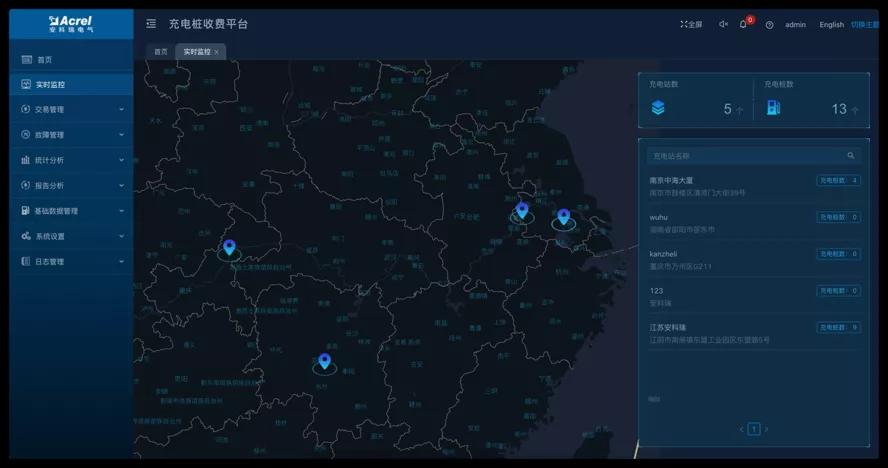Click the 报告分析 sidebar icon
The width and height of the screenshot is (888, 468).
click(x=25, y=185)
